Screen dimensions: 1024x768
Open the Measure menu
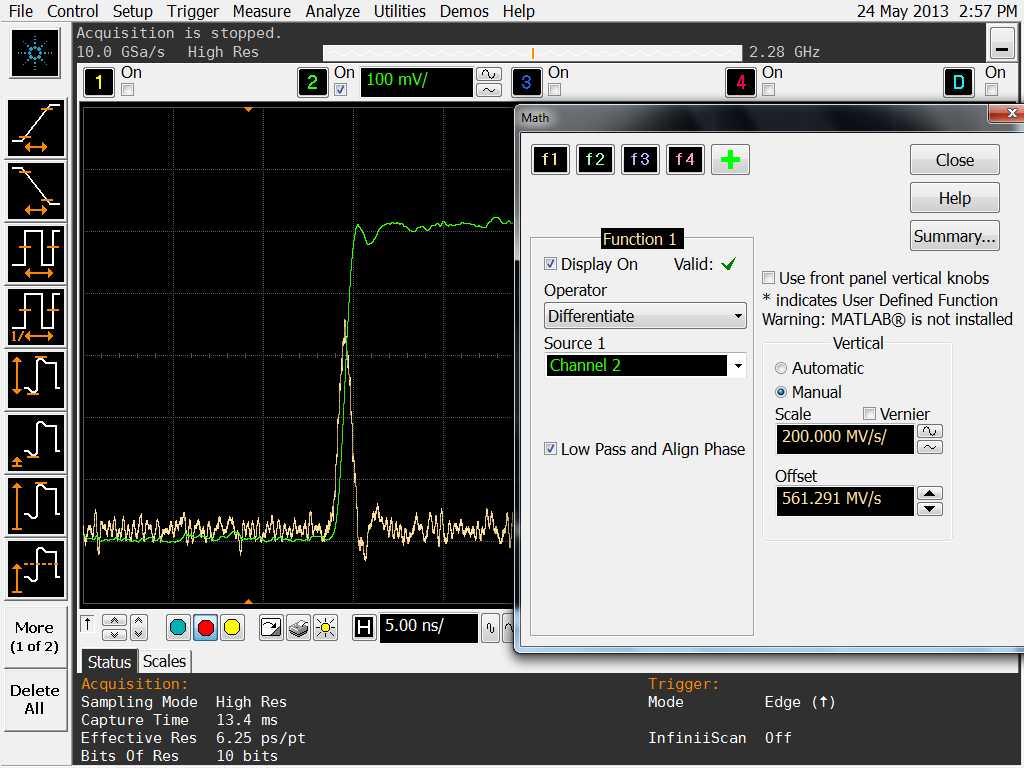[262, 11]
